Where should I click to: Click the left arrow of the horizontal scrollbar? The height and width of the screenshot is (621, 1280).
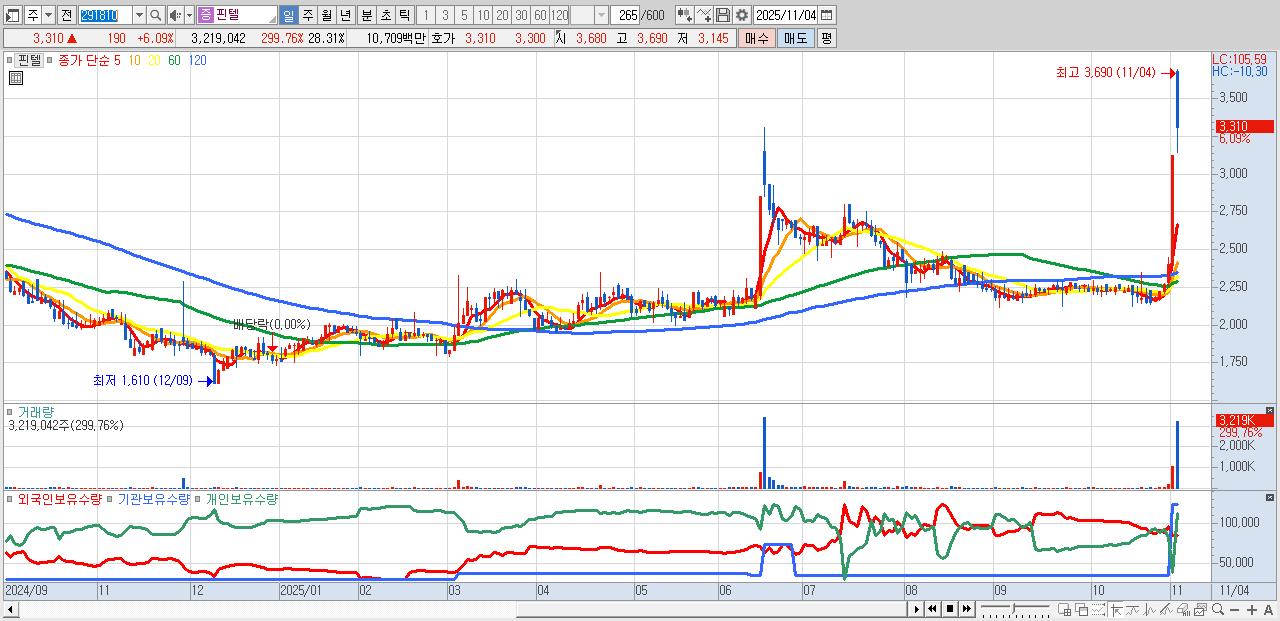point(10,609)
